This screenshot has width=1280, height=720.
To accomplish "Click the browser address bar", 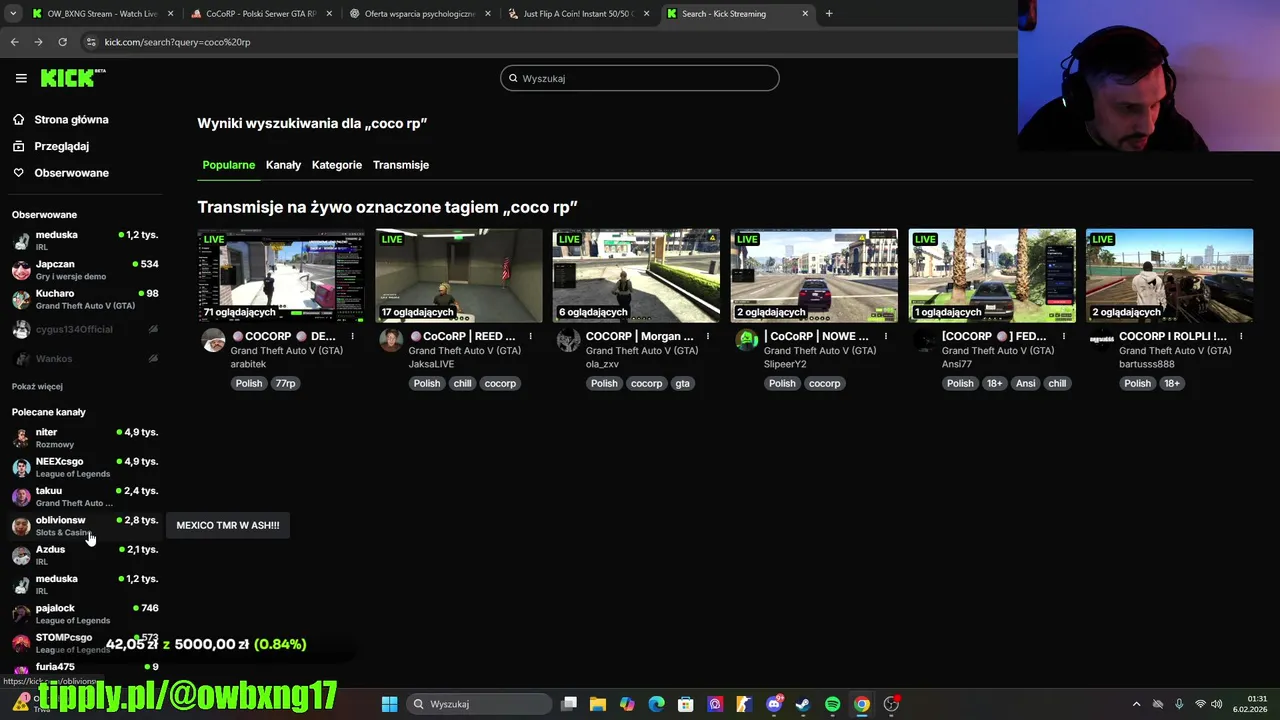I will point(540,42).
